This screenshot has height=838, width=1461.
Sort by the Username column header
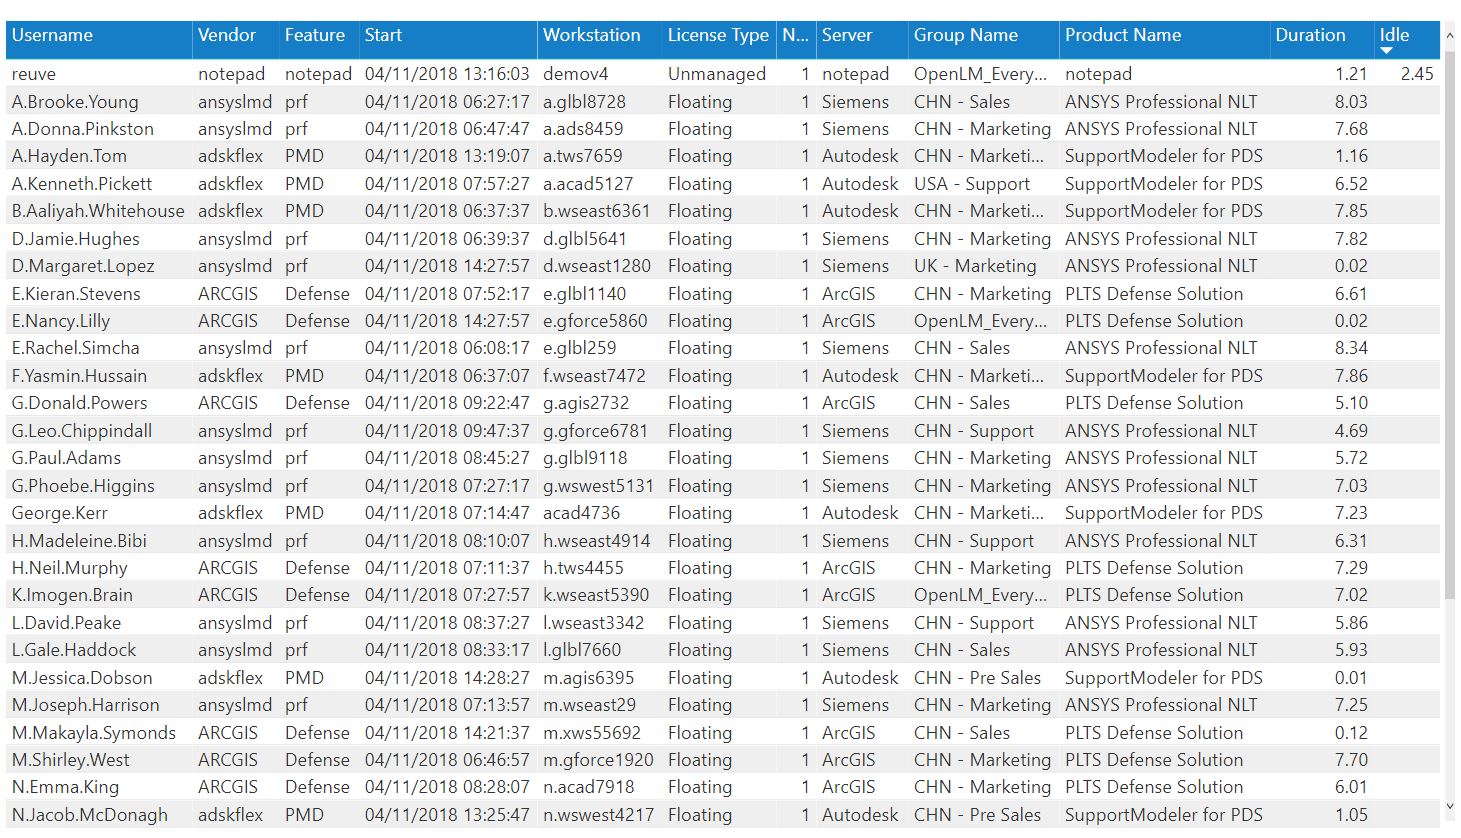click(52, 35)
